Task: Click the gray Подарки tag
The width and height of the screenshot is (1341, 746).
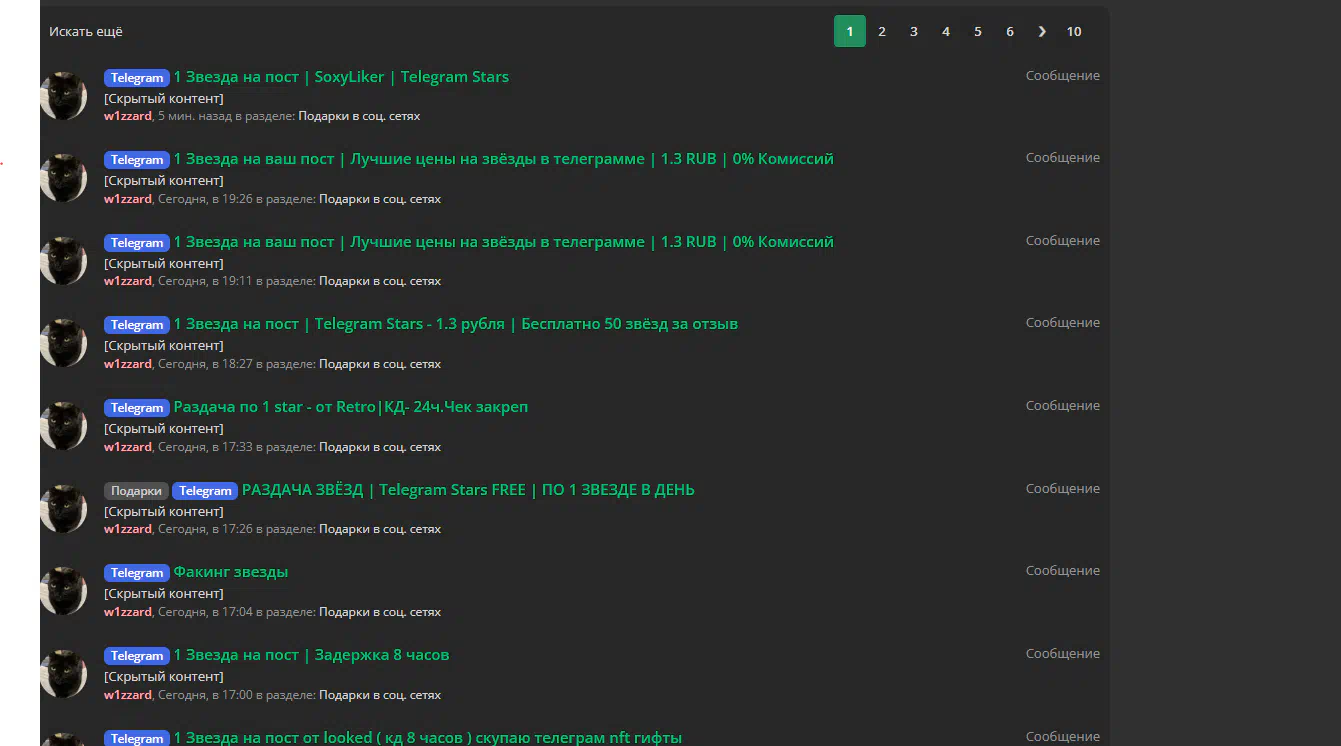Action: 136,491
